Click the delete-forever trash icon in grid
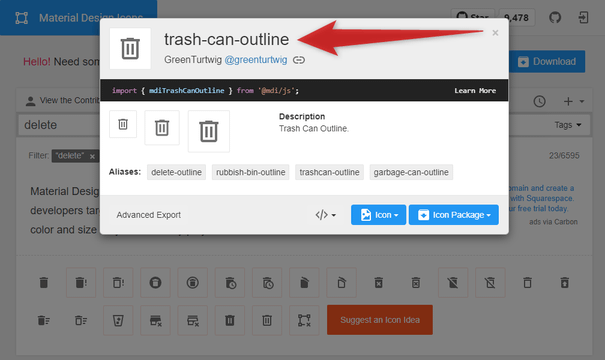 pos(379,283)
